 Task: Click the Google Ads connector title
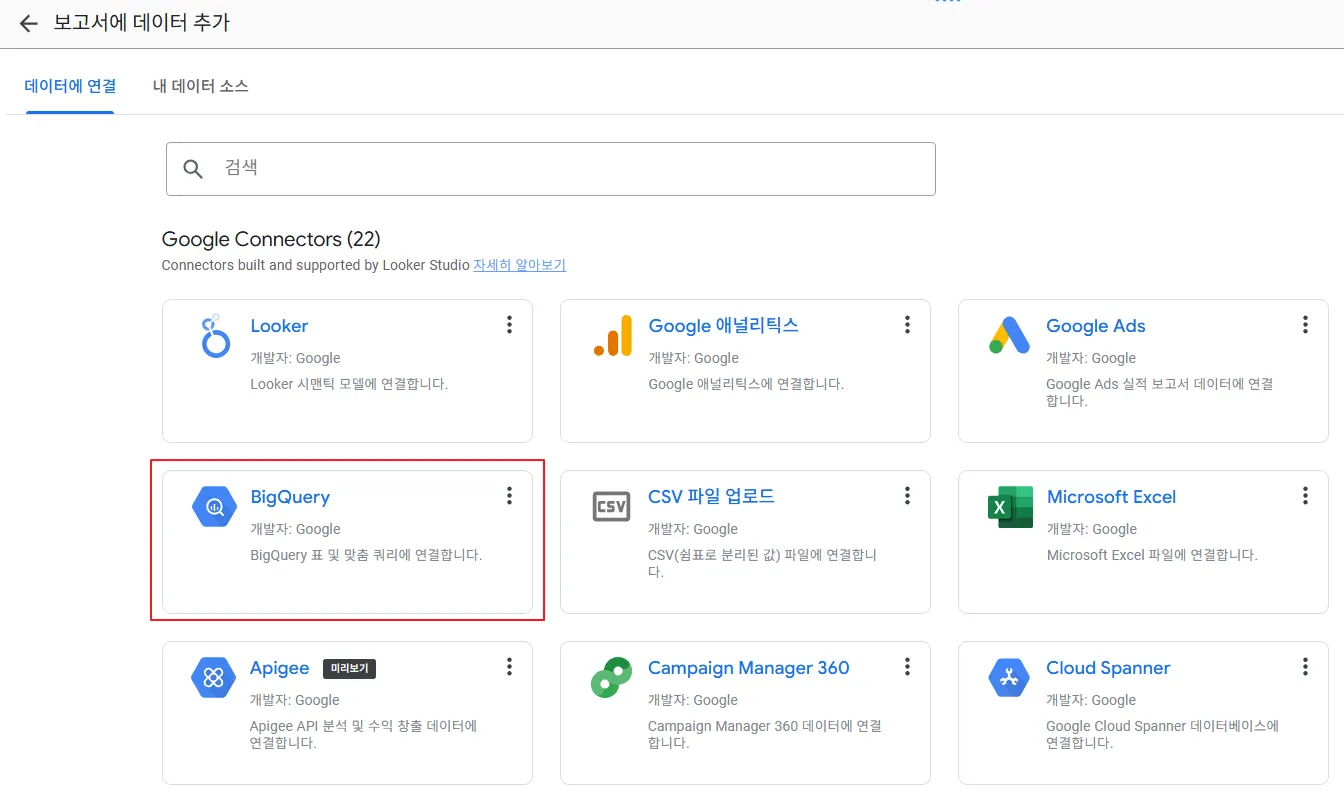[1096, 326]
